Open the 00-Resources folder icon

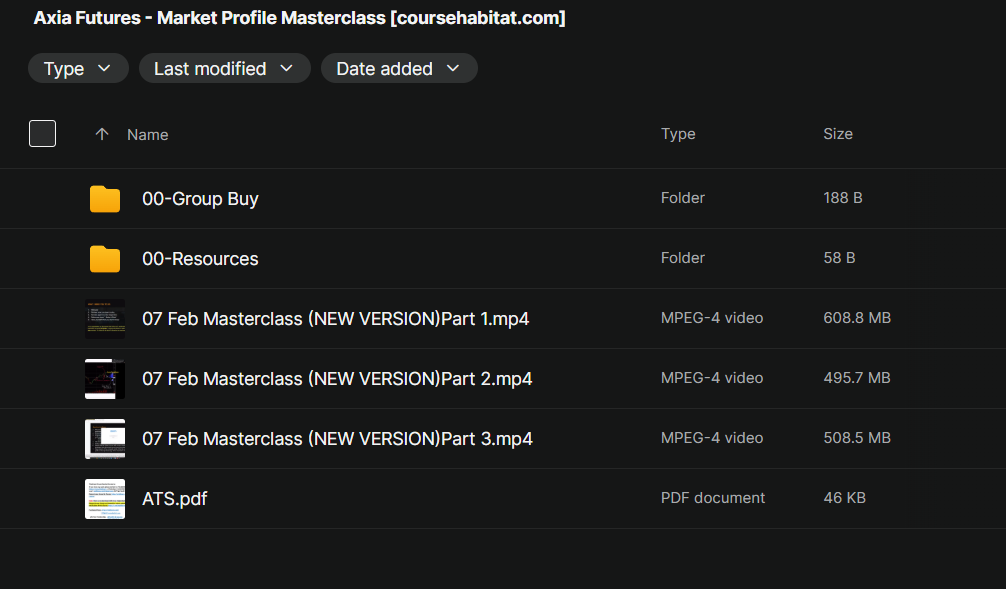(x=105, y=259)
